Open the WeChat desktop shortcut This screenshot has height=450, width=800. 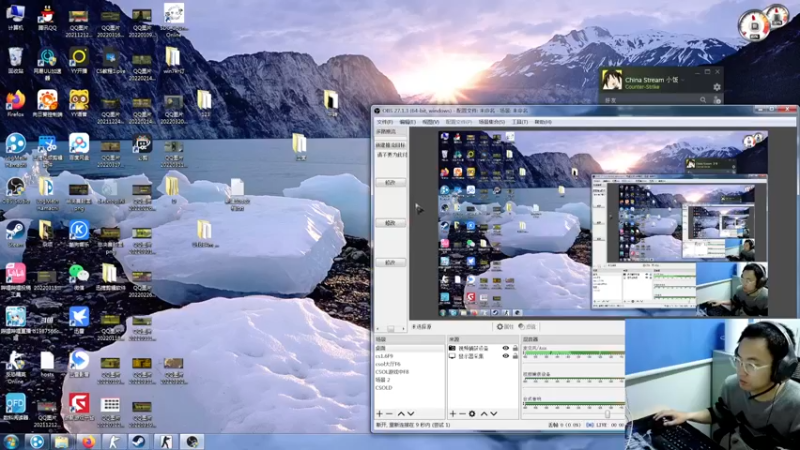coord(79,277)
